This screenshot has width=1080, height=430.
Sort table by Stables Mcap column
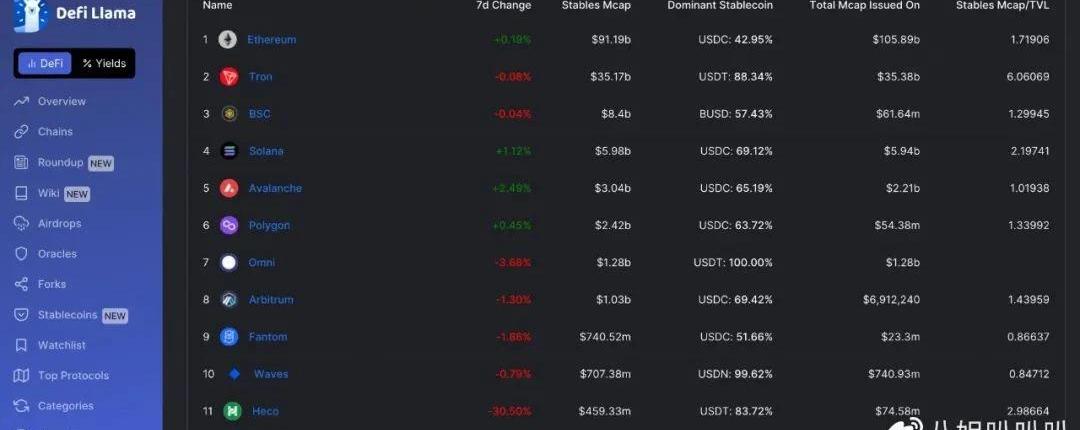tap(596, 6)
